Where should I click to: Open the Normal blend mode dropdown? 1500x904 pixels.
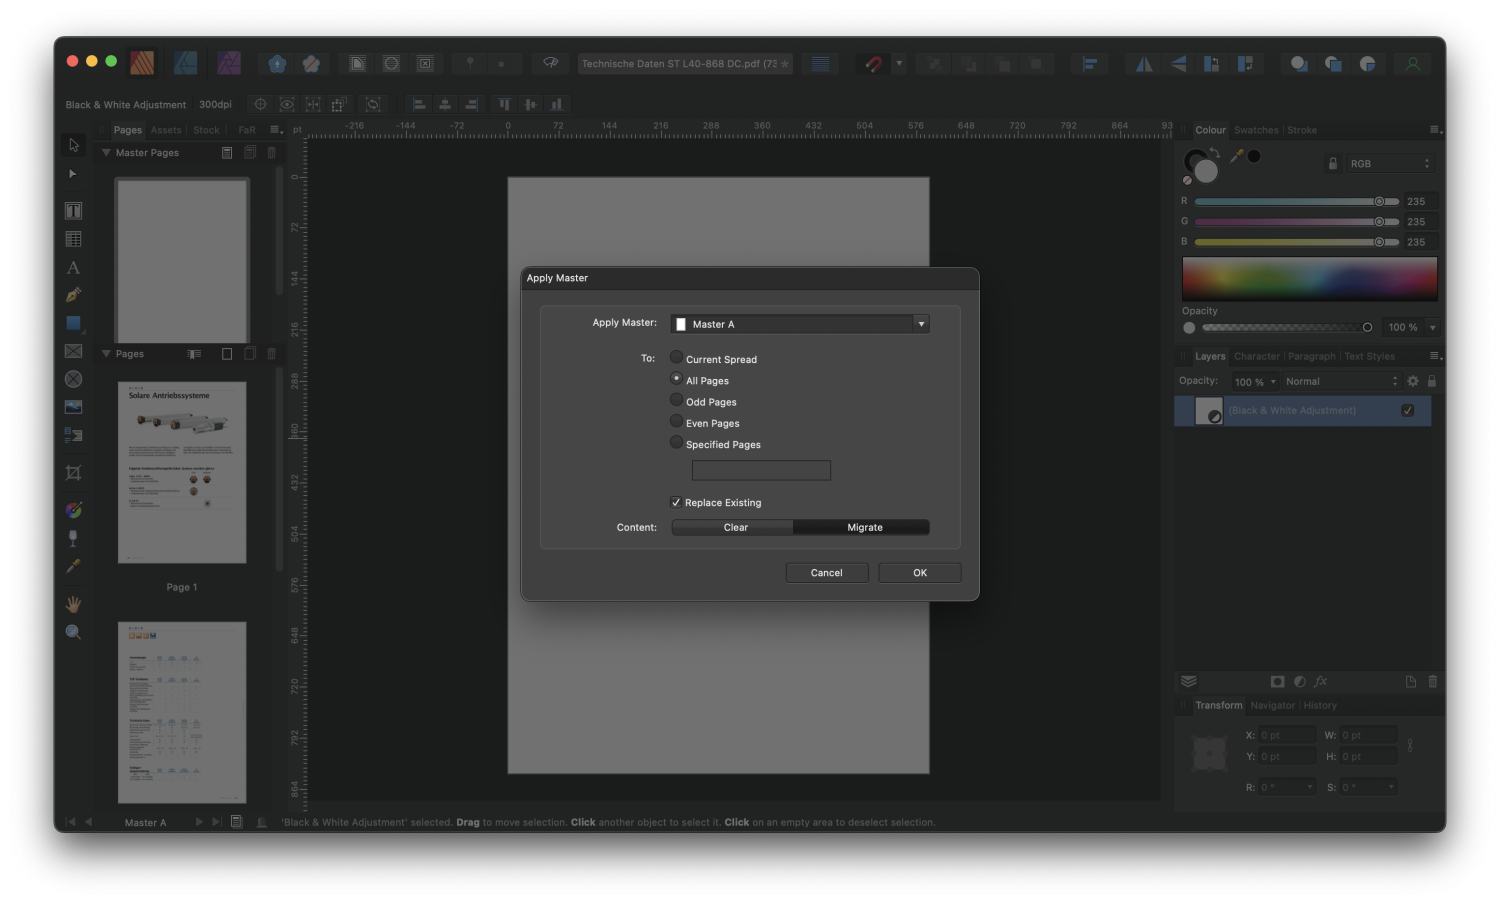(x=1341, y=380)
